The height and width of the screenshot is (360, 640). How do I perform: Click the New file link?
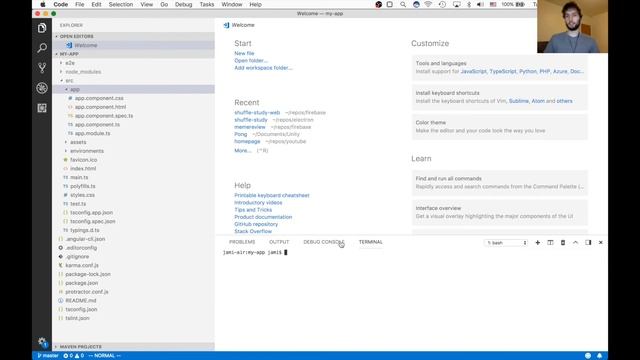click(244, 53)
